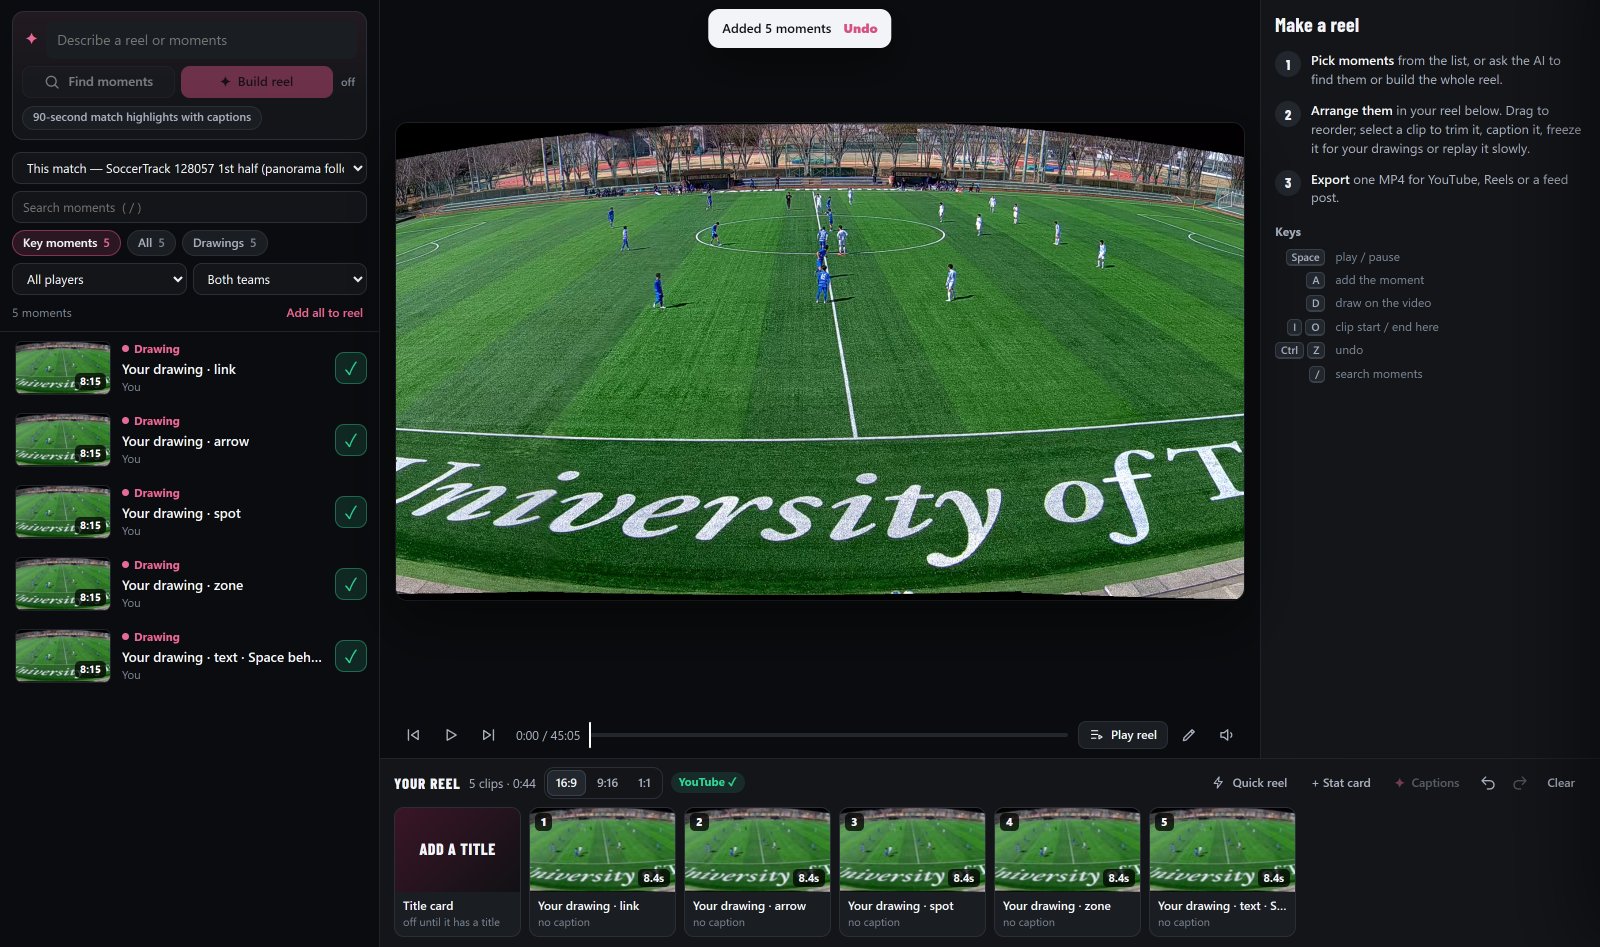Select 1:1 aspect ratio
Screen dimensions: 1600x947
644,783
